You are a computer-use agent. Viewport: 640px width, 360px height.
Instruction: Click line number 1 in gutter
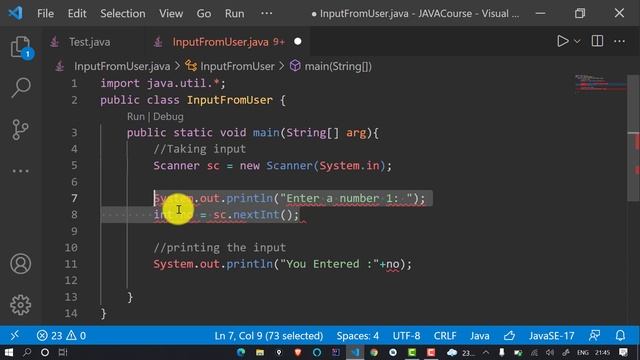pyautogui.click(x=74, y=83)
